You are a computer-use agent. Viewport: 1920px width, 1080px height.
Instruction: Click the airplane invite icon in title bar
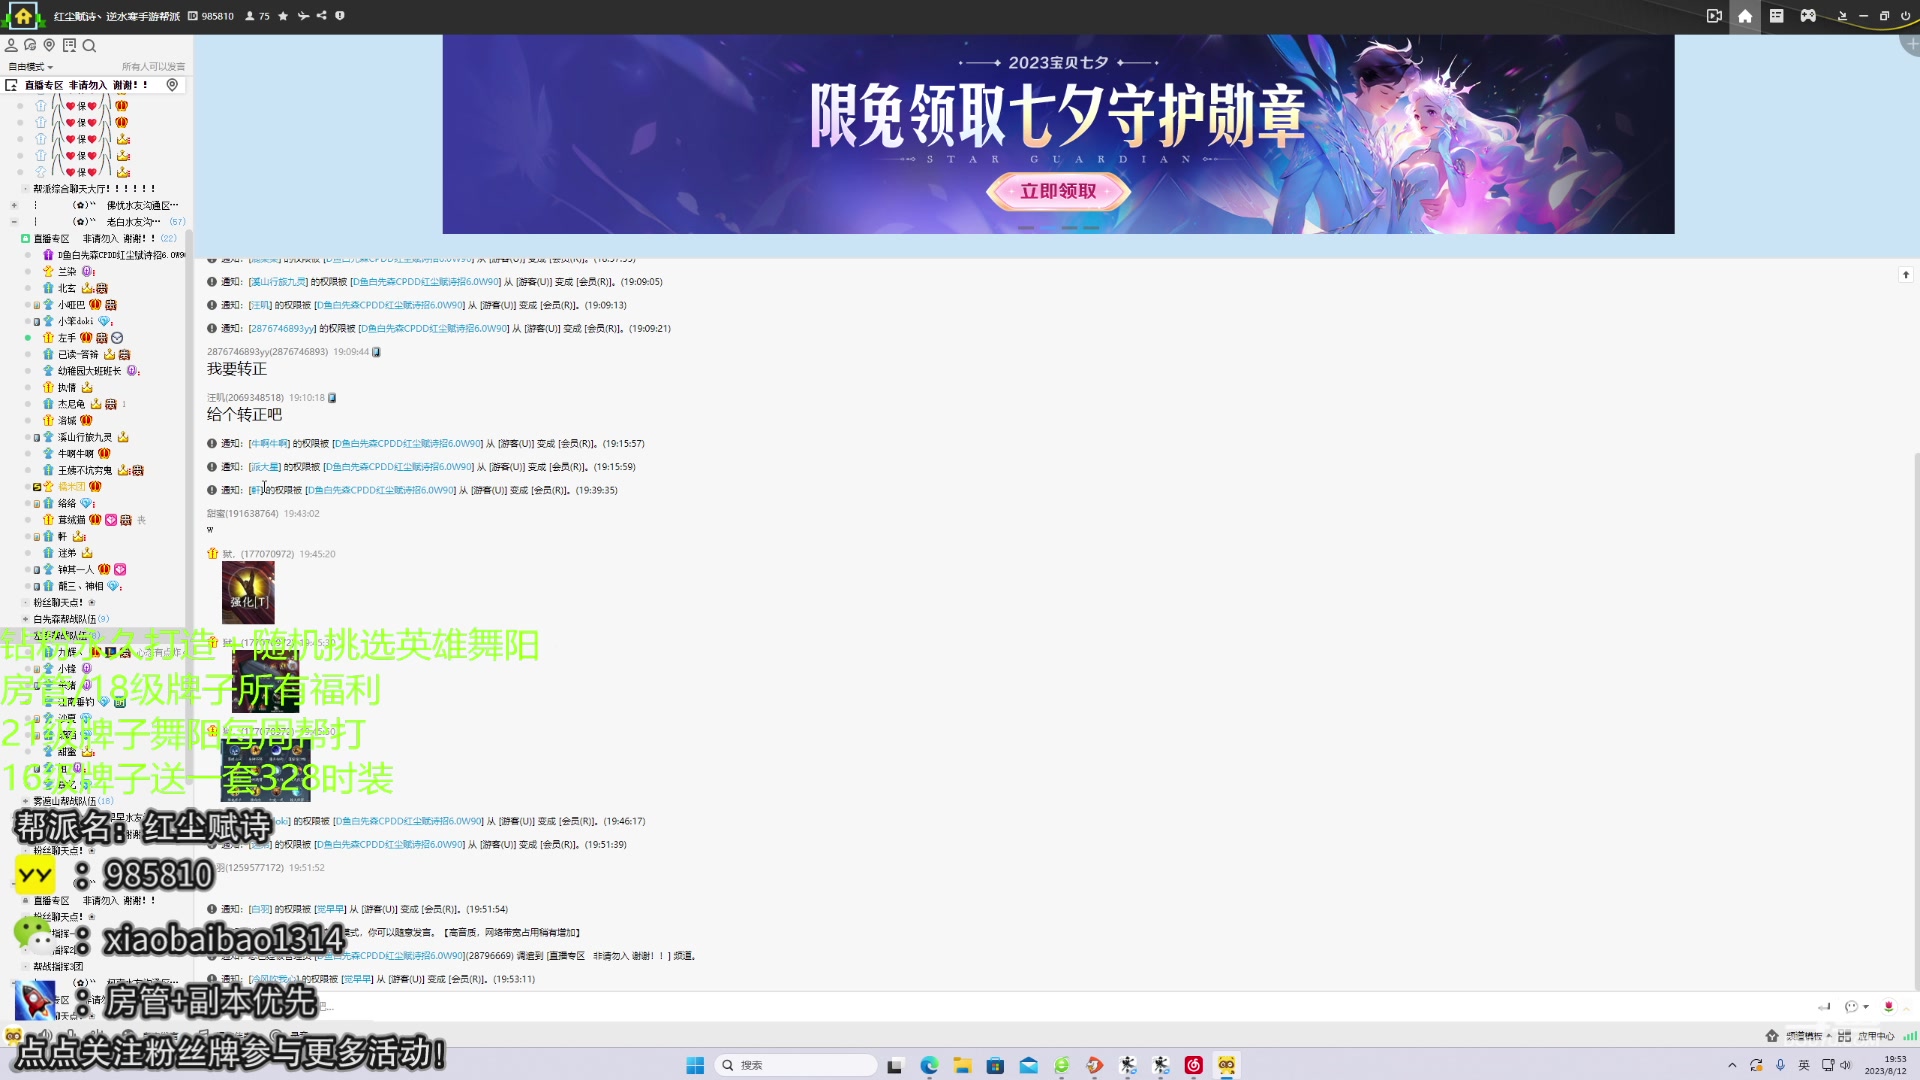click(x=303, y=16)
